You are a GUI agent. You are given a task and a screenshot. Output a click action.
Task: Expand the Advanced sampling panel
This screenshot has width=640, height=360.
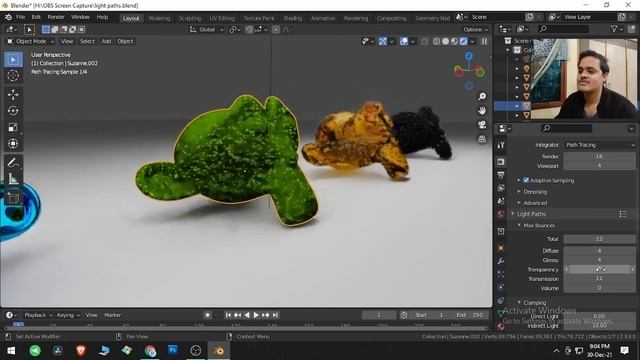535,203
